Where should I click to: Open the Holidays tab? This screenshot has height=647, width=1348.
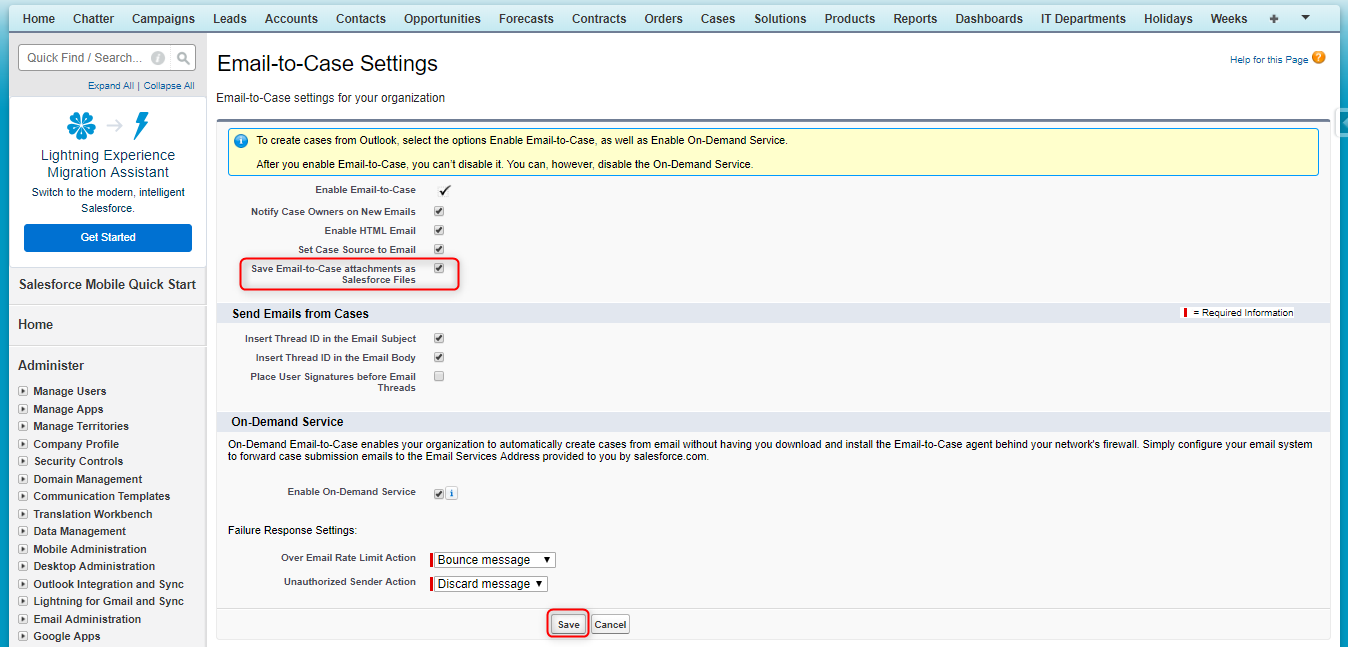1168,18
